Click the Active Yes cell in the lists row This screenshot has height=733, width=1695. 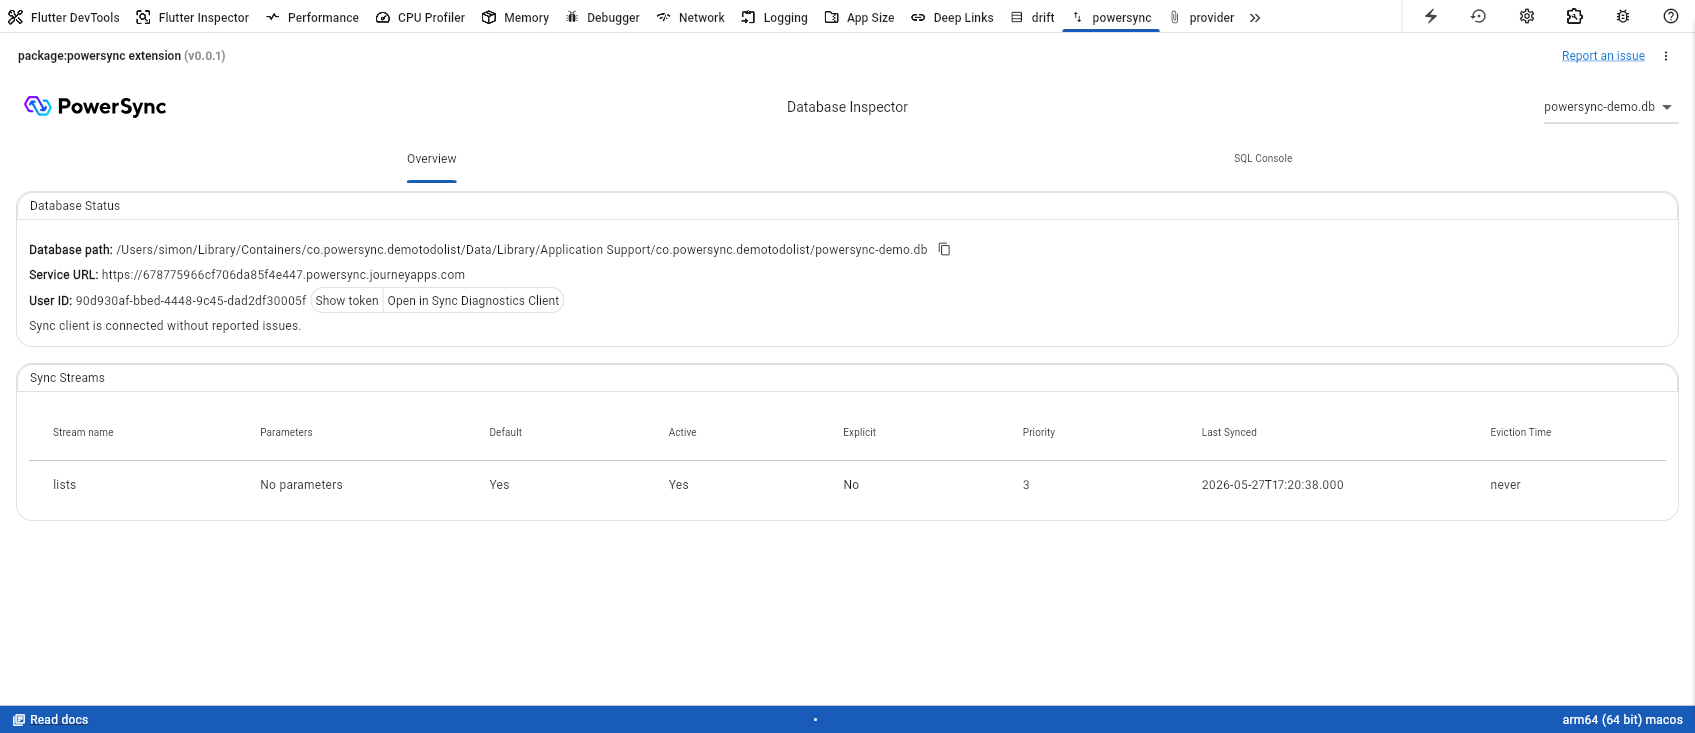pos(679,485)
